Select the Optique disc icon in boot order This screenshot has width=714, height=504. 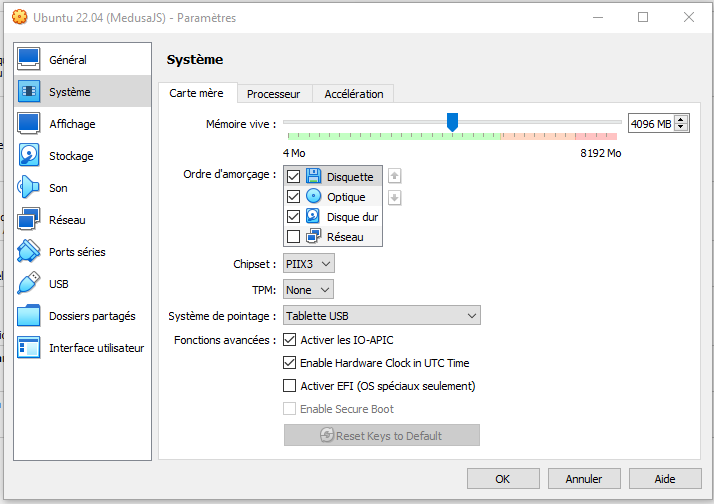pyautogui.click(x=313, y=196)
